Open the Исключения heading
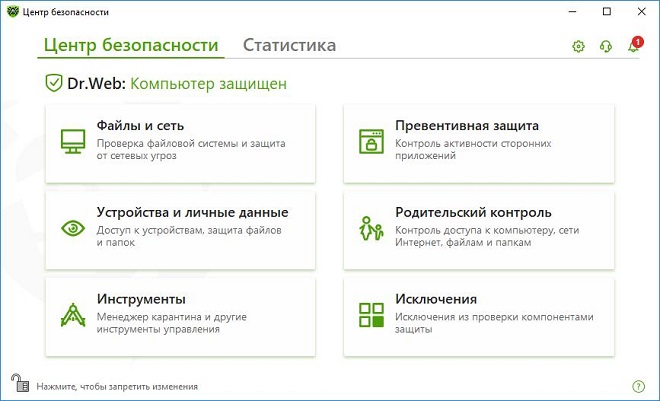660x401 pixels. click(x=436, y=299)
